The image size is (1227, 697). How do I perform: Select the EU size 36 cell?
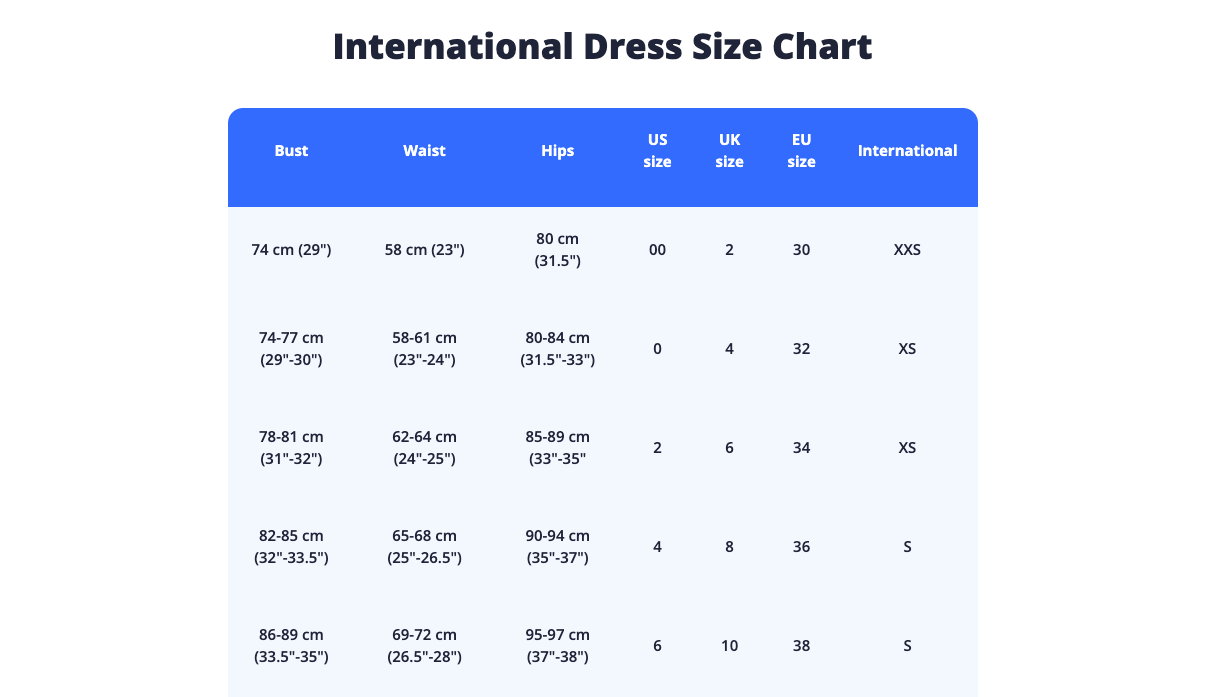coord(801,547)
